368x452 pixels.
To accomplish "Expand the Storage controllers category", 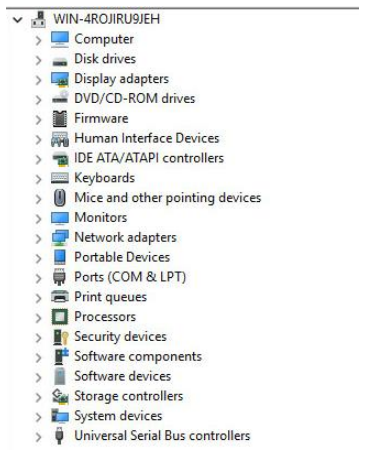I will [38, 397].
